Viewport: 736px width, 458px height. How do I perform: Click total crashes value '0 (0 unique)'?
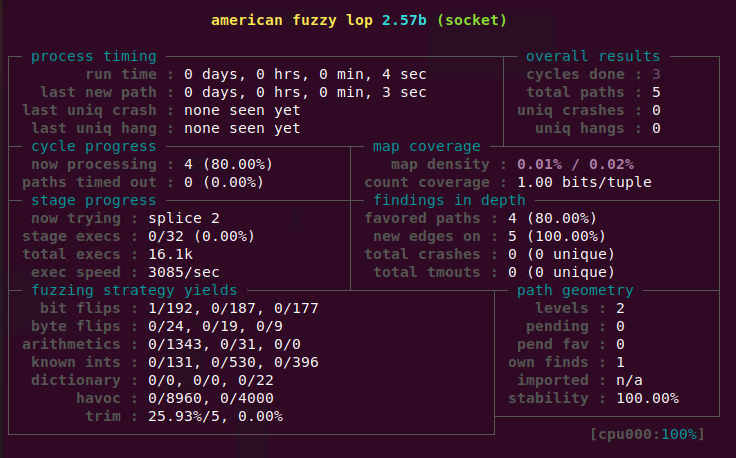[561, 254]
